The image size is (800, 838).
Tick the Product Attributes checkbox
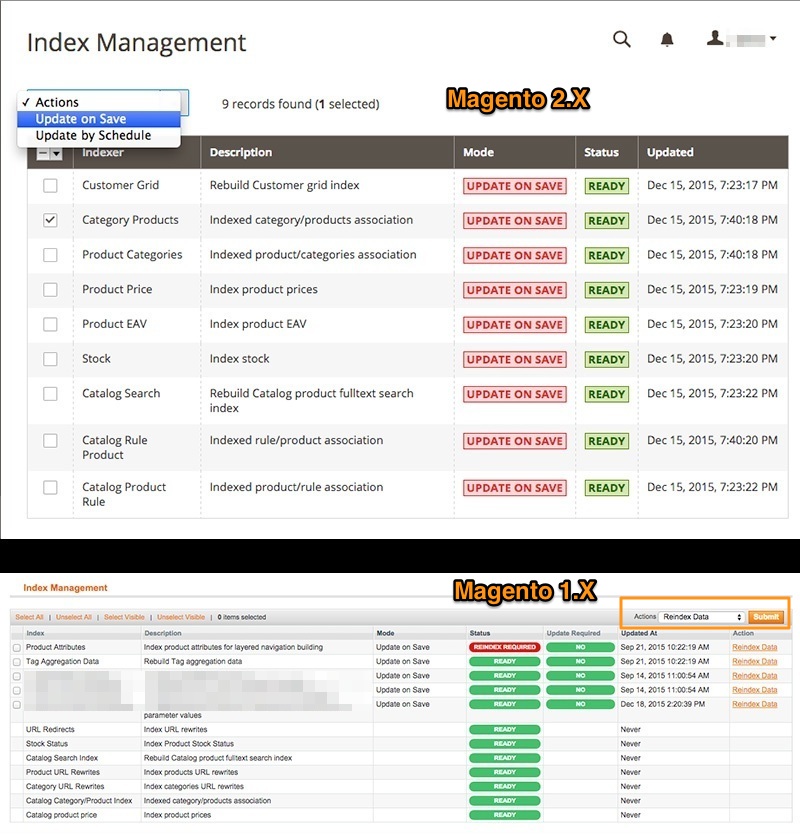17,648
